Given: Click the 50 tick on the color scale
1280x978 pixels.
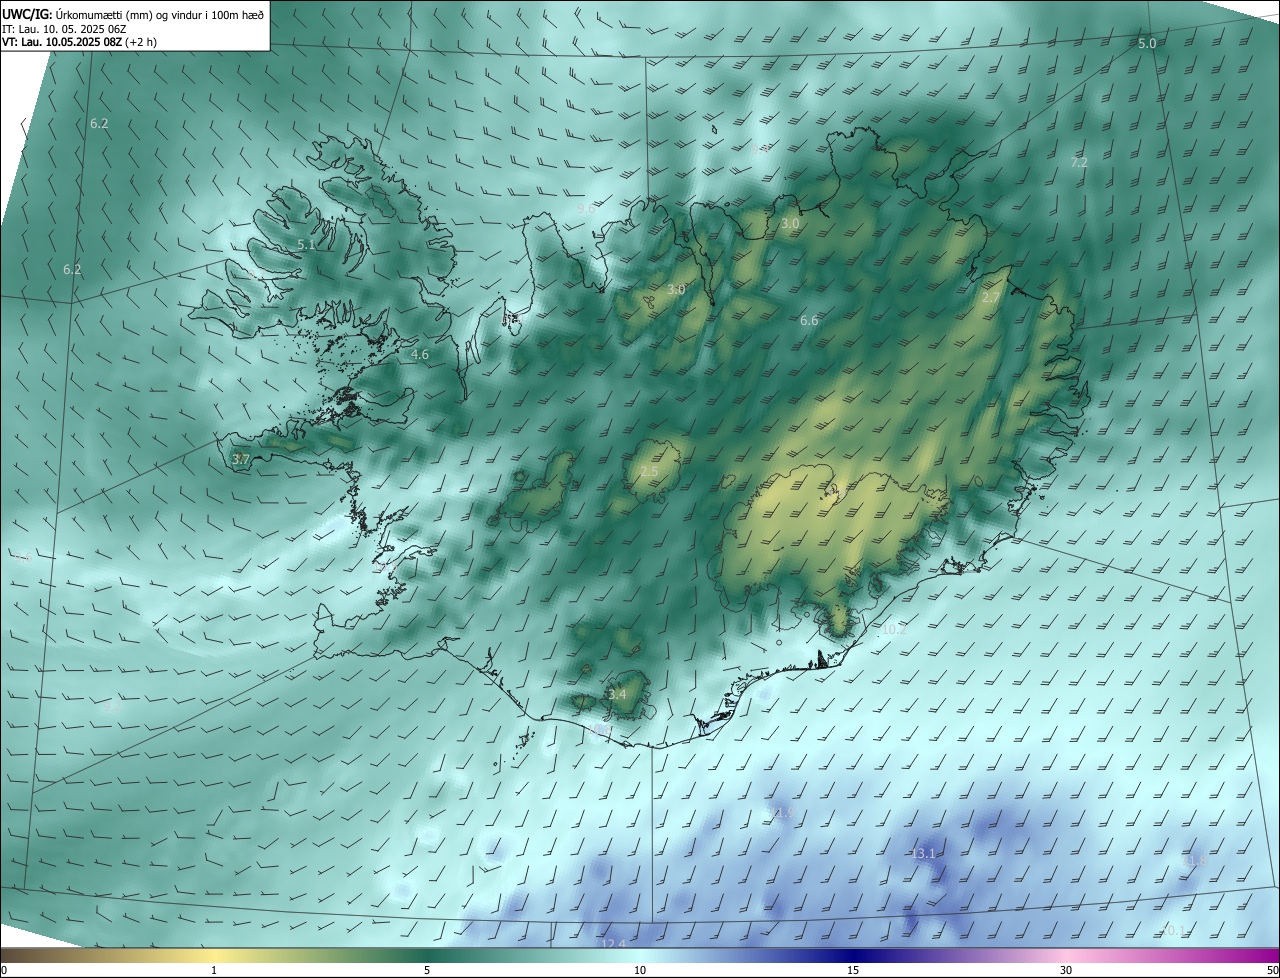Looking at the screenshot, I should 1272,970.
